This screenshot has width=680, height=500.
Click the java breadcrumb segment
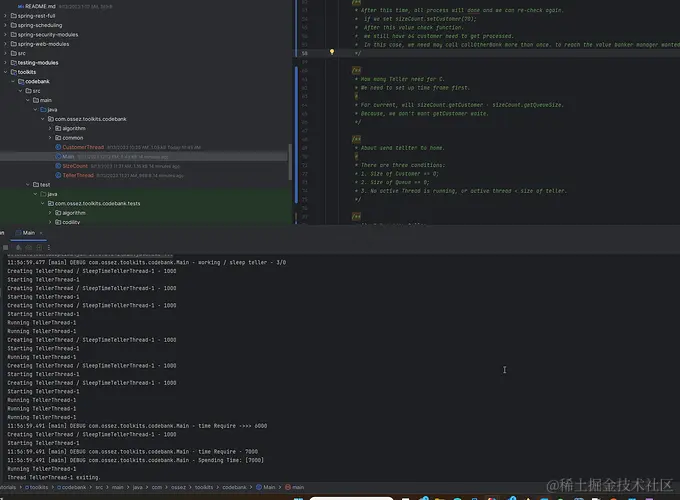[137, 487]
